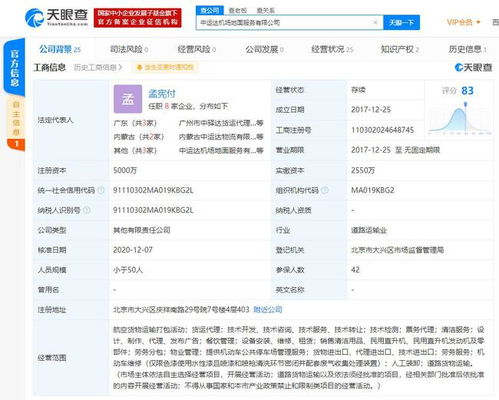Click the purple 孟 avatar
The height and width of the screenshot is (400, 499).
[x=128, y=99]
